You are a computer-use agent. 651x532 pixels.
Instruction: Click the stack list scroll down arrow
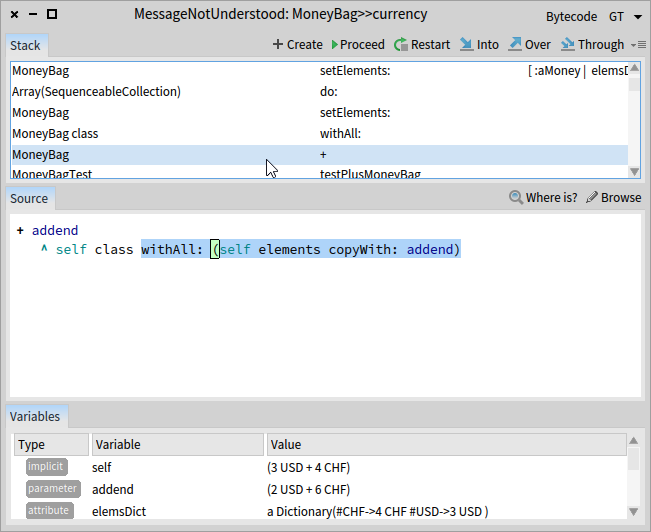pyautogui.click(x=634, y=172)
